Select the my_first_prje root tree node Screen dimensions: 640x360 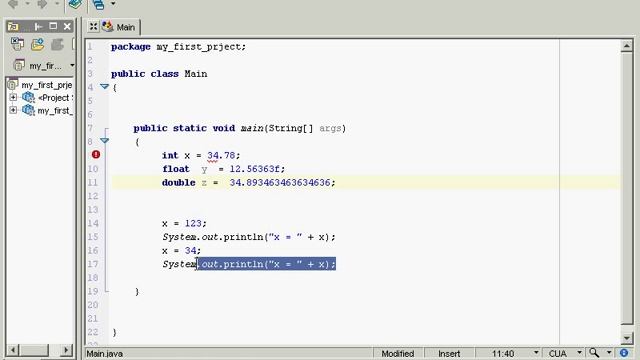(x=47, y=85)
